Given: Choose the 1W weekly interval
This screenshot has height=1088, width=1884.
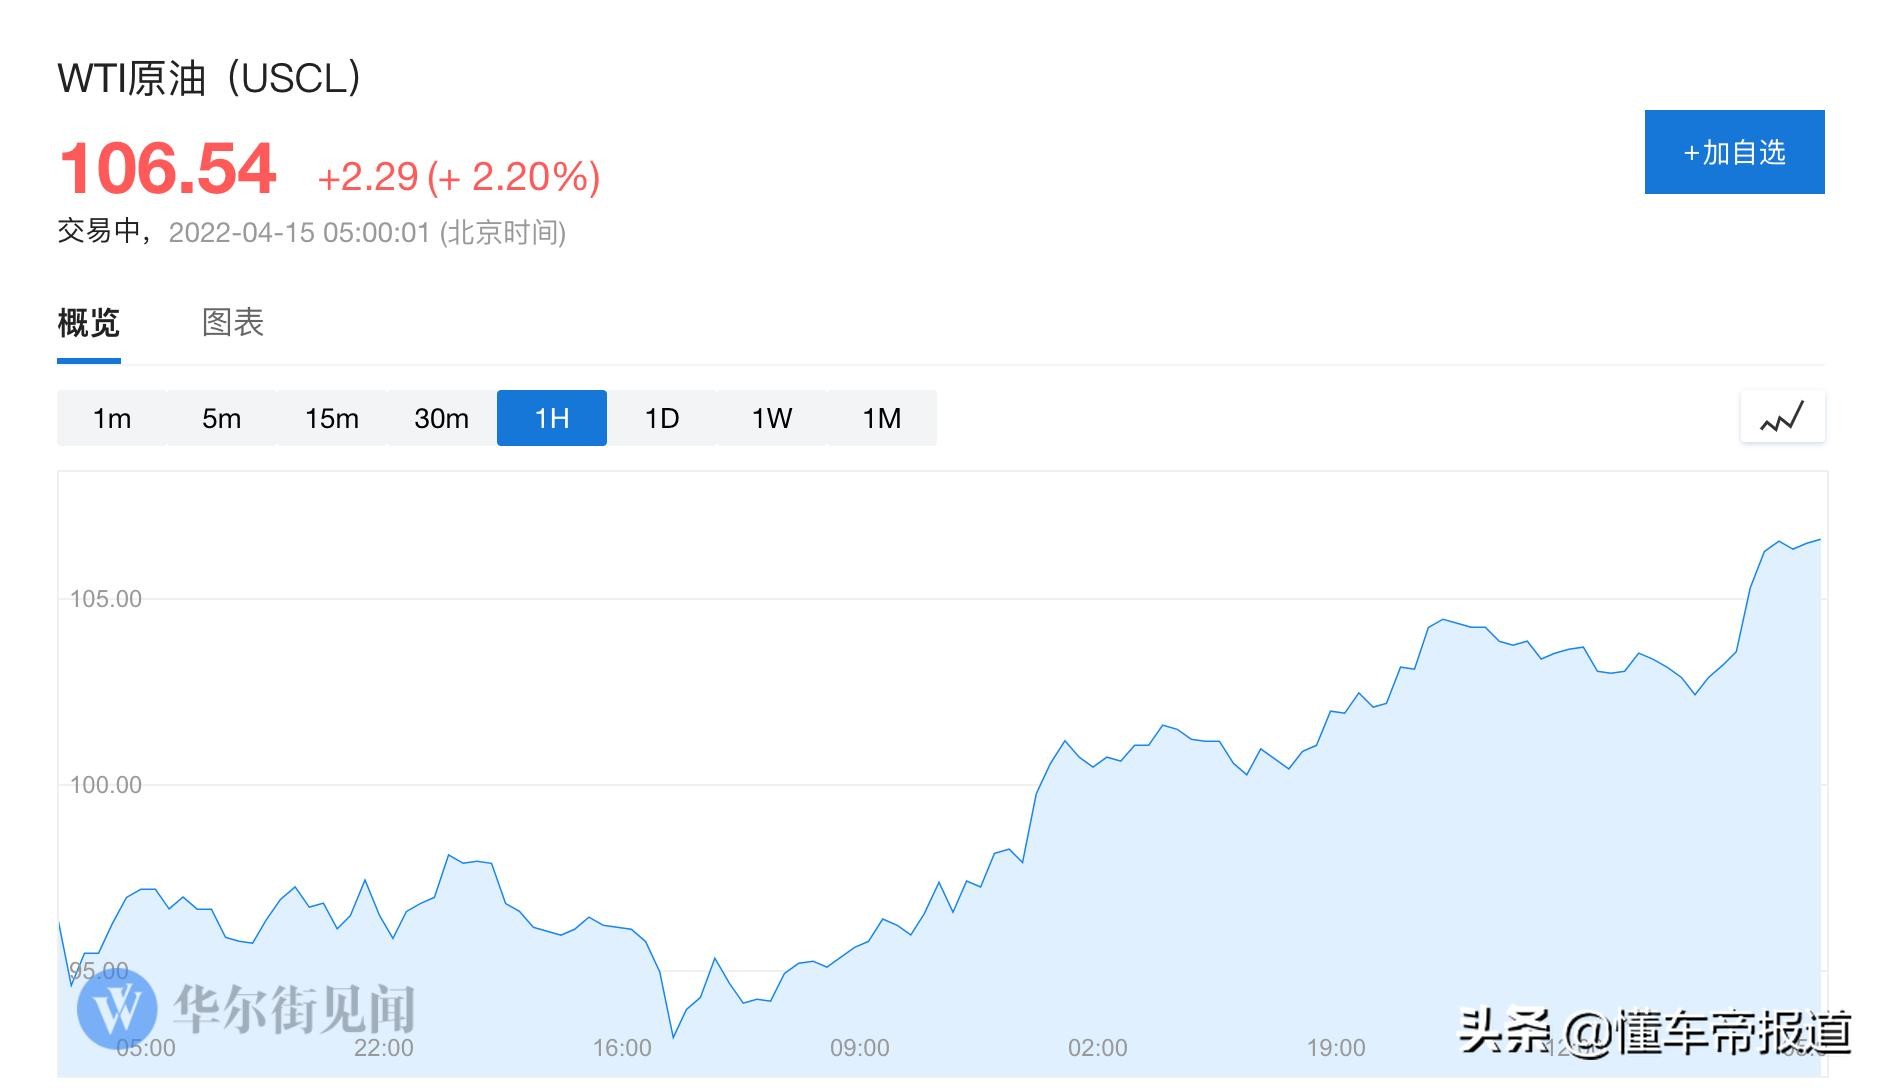Looking at the screenshot, I should [x=772, y=418].
